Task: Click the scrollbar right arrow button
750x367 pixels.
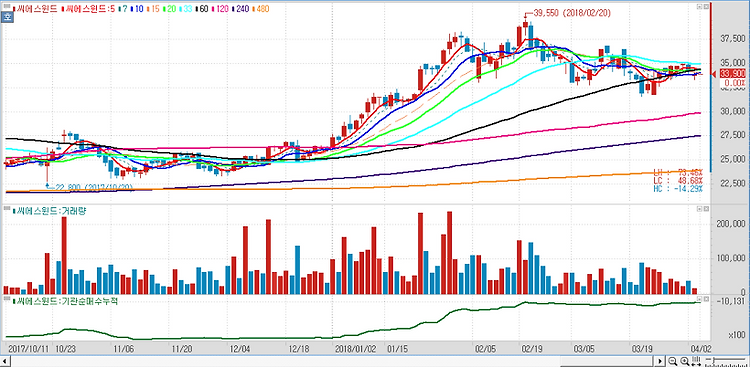Action: (x=660, y=361)
